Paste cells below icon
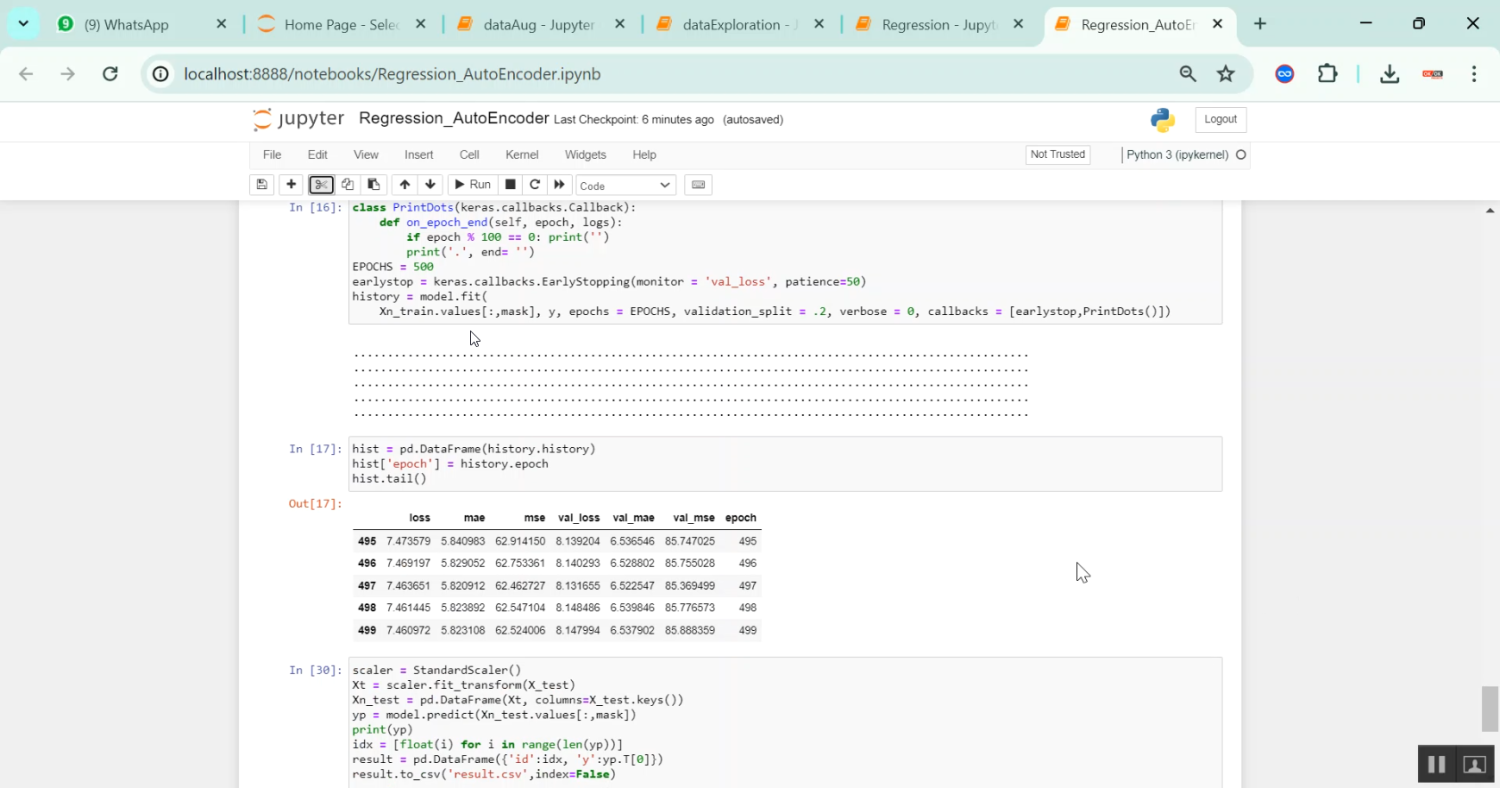The image size is (1500, 788). coord(373,185)
